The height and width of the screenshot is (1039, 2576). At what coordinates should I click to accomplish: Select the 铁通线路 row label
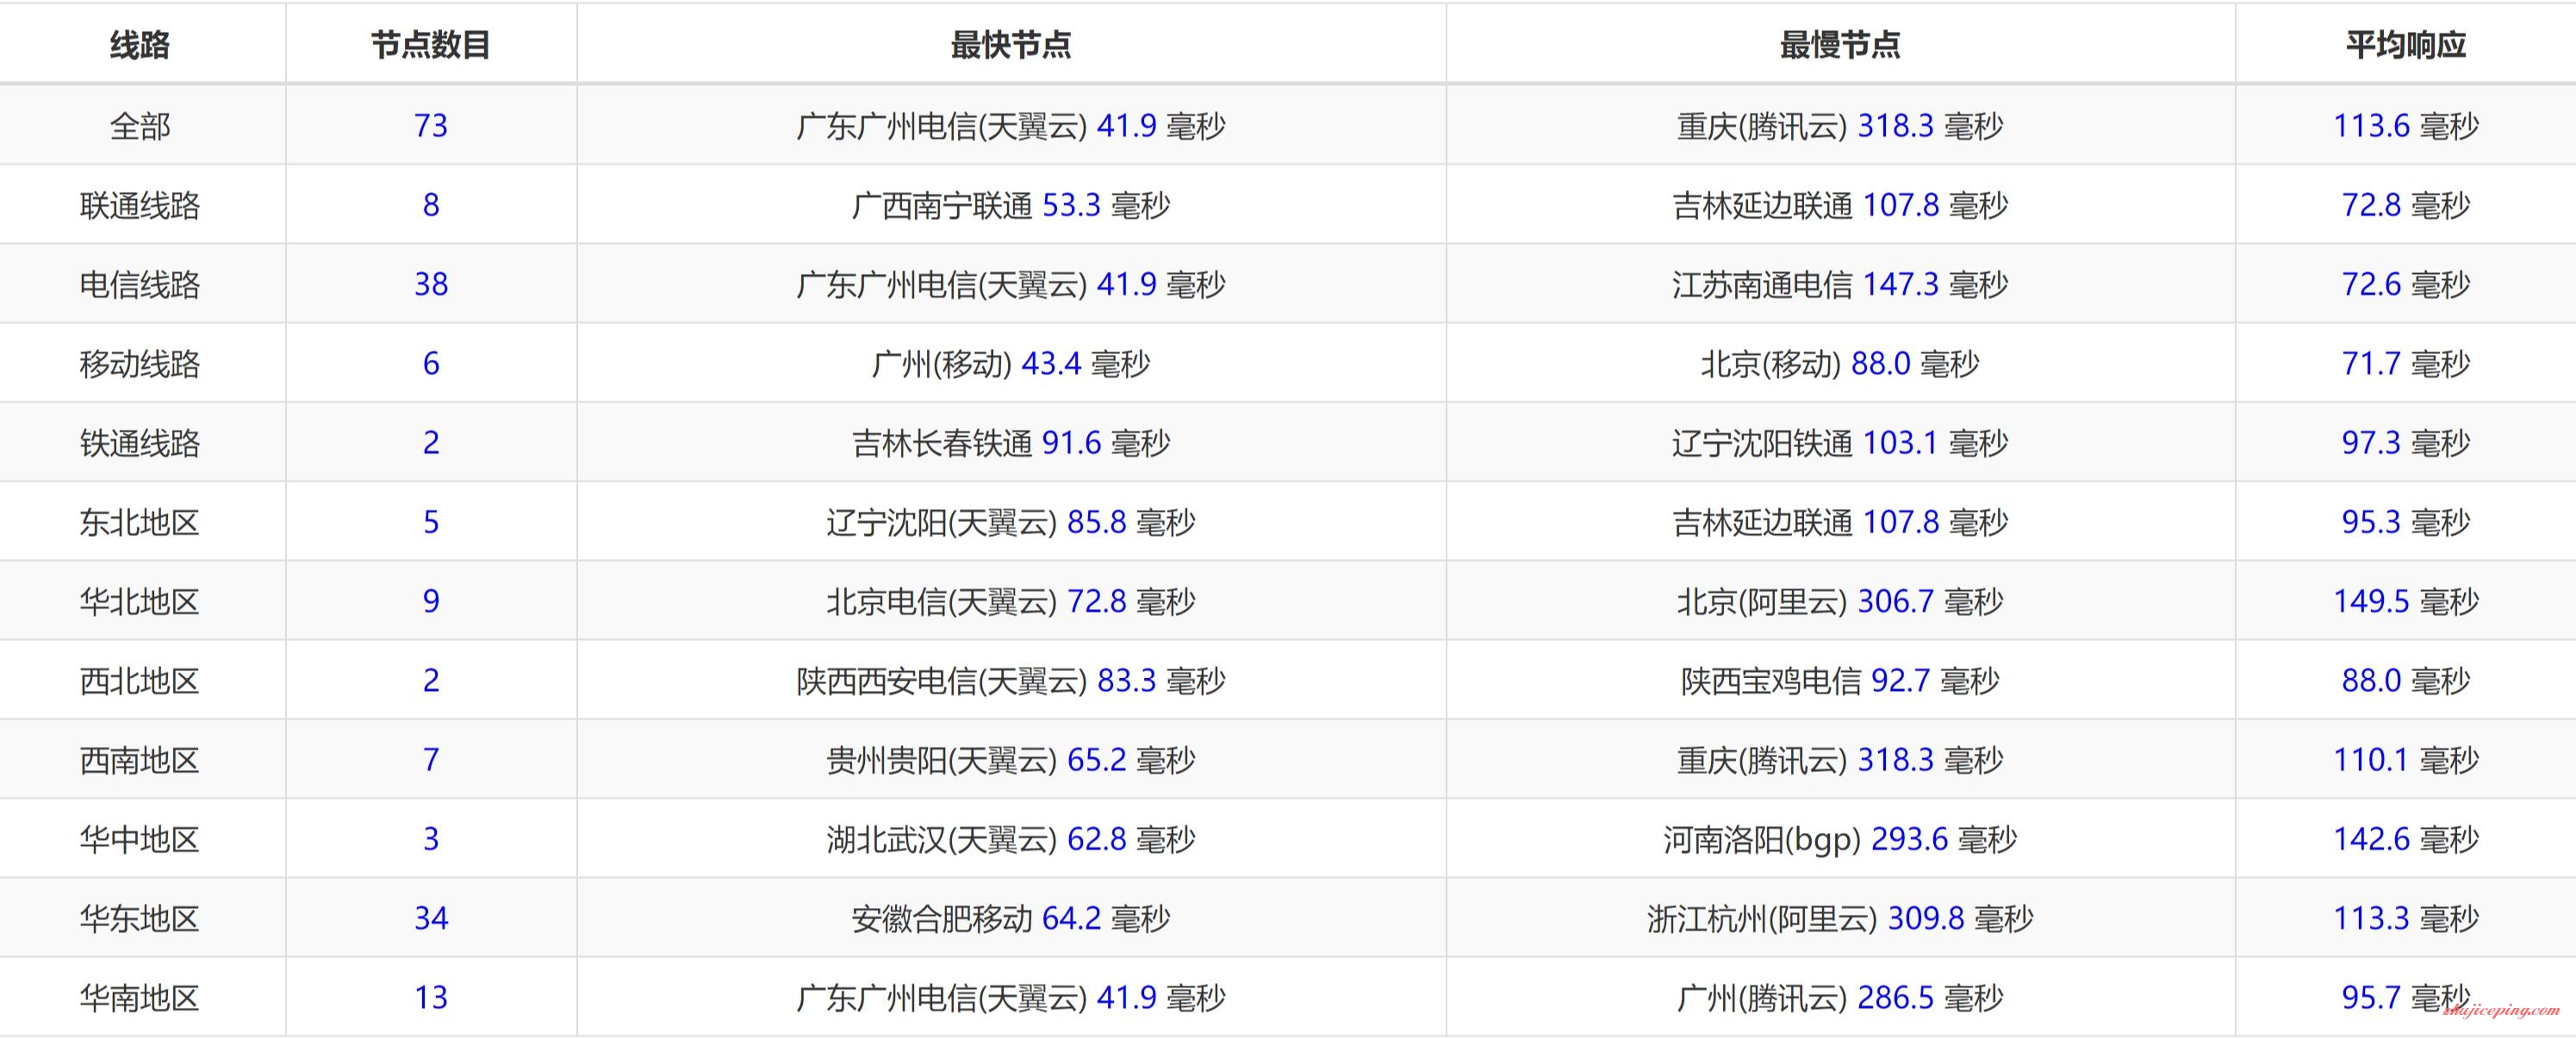pos(140,443)
